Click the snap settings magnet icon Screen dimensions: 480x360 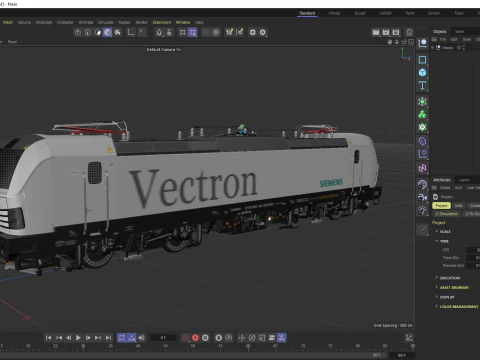coord(159,32)
